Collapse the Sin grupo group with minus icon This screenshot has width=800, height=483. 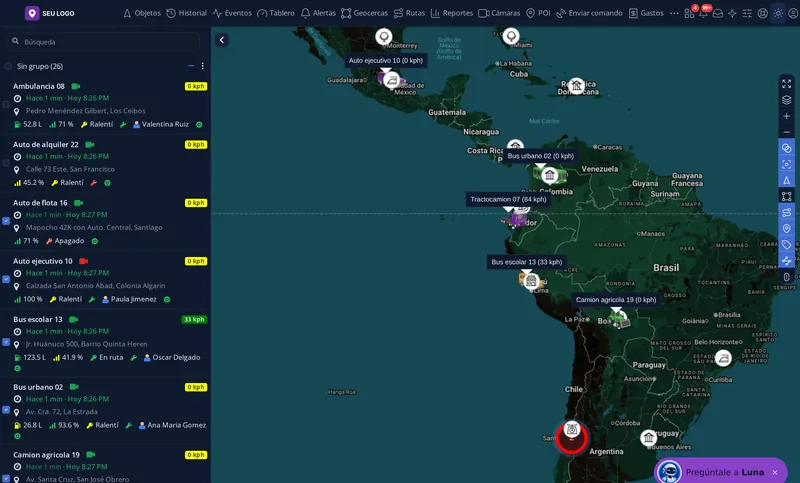click(x=191, y=66)
